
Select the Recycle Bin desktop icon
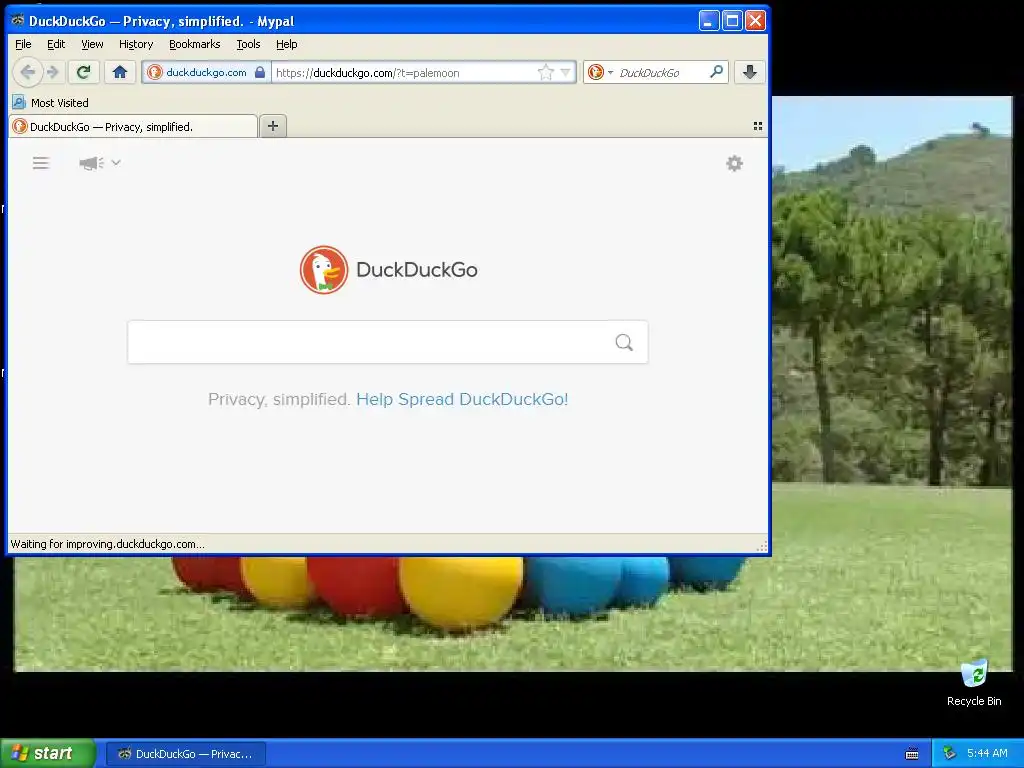point(974,682)
